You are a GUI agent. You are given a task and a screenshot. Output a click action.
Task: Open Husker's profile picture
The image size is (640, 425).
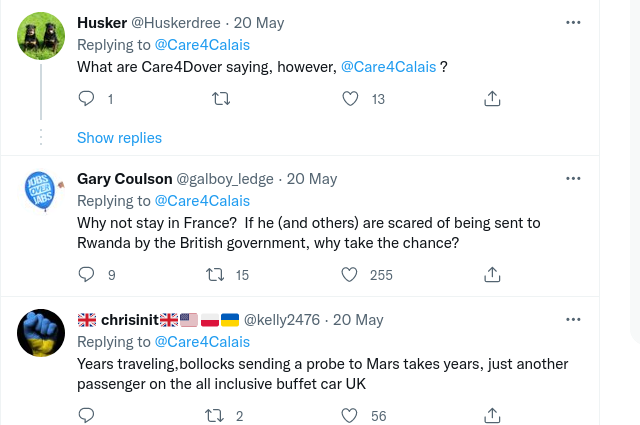[x=42, y=39]
